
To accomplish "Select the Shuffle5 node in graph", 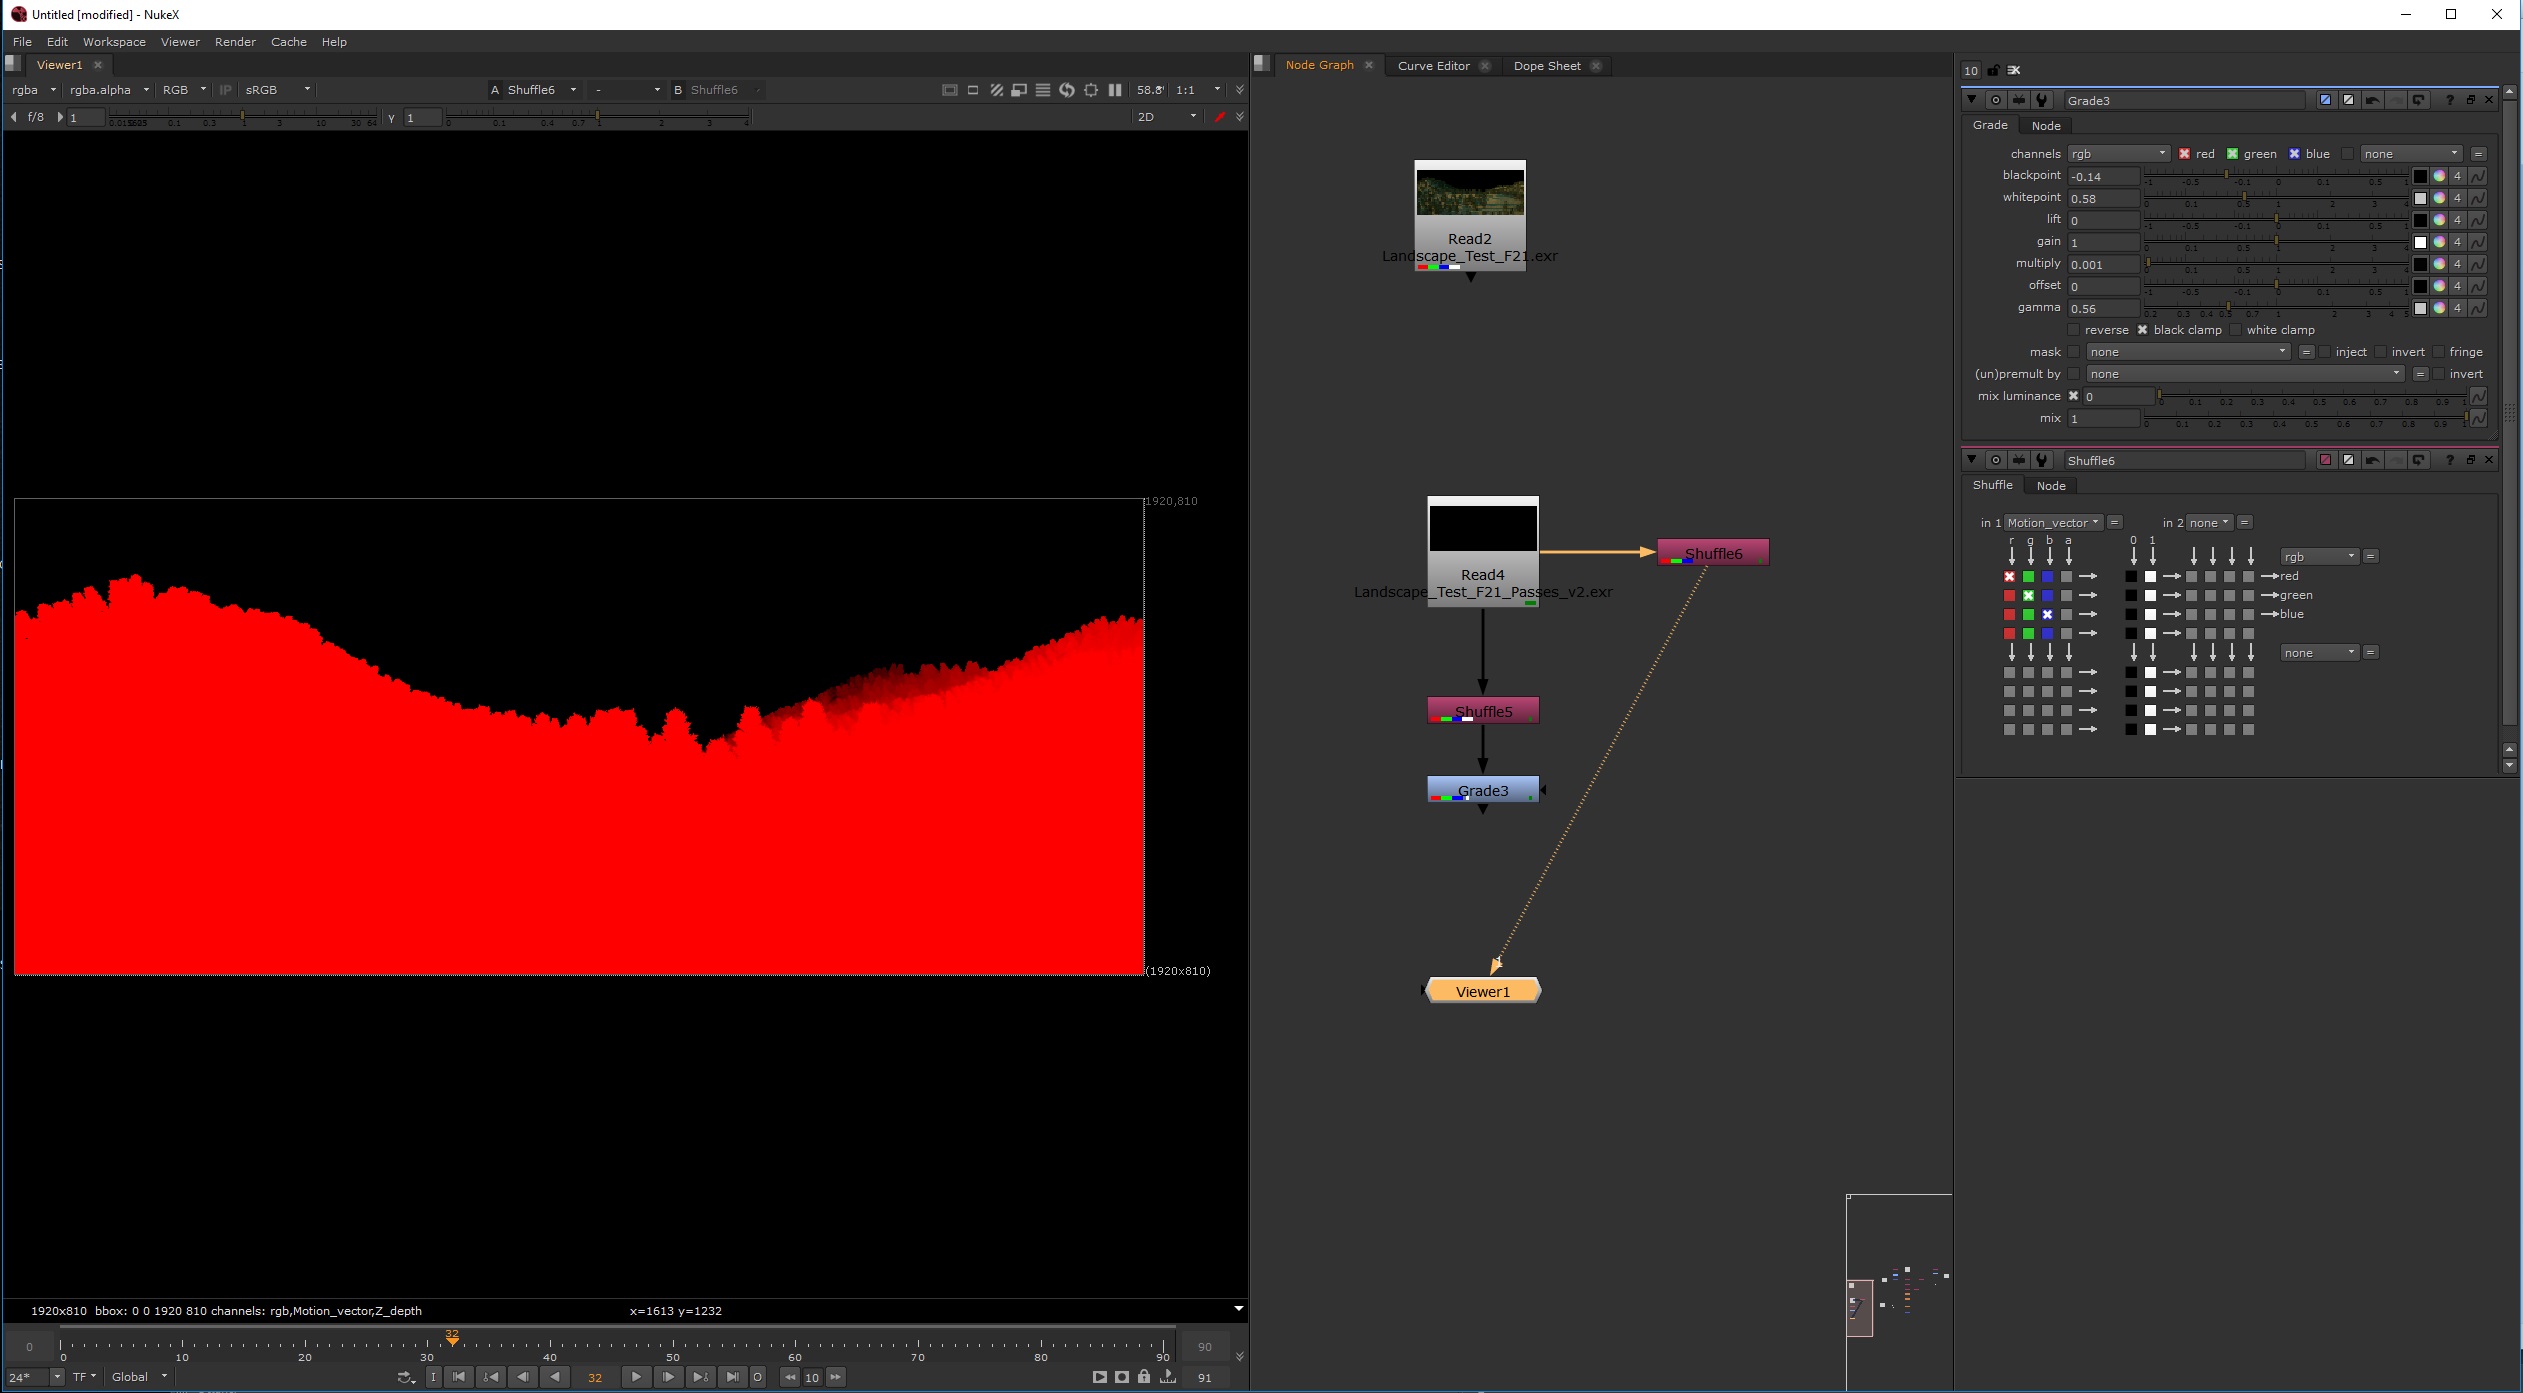I will pyautogui.click(x=1483, y=711).
